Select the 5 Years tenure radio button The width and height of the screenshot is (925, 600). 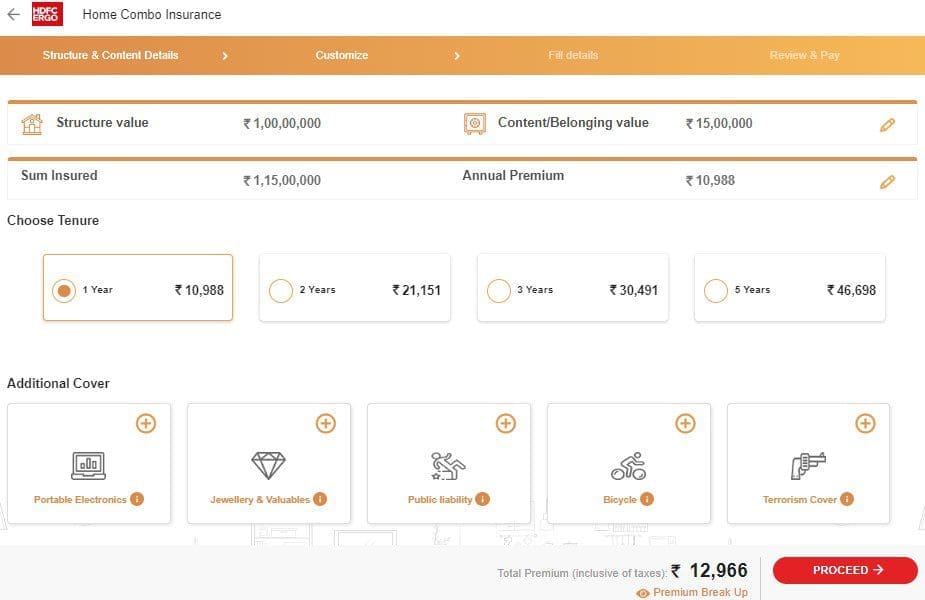click(716, 290)
